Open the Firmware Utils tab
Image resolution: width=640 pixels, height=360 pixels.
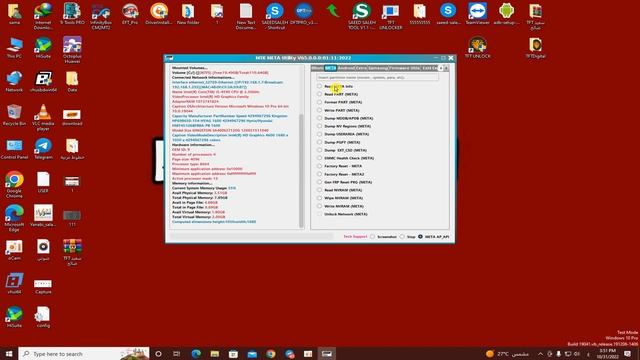click(404, 68)
